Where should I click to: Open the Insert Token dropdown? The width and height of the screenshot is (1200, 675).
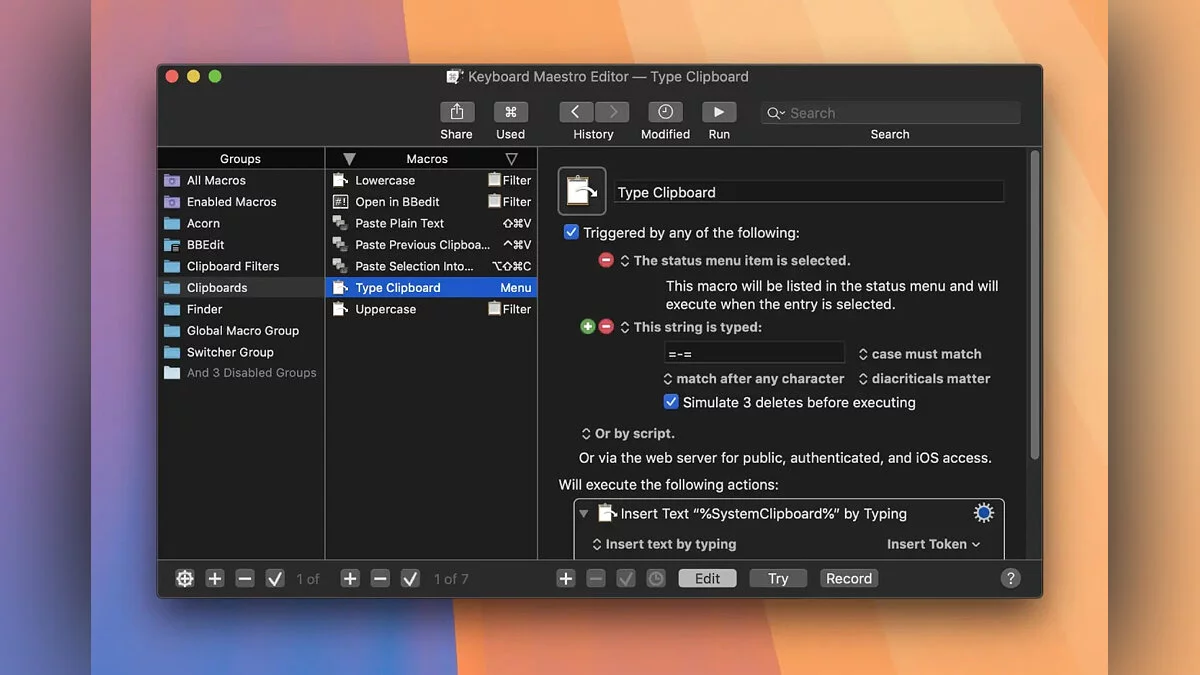tap(933, 544)
